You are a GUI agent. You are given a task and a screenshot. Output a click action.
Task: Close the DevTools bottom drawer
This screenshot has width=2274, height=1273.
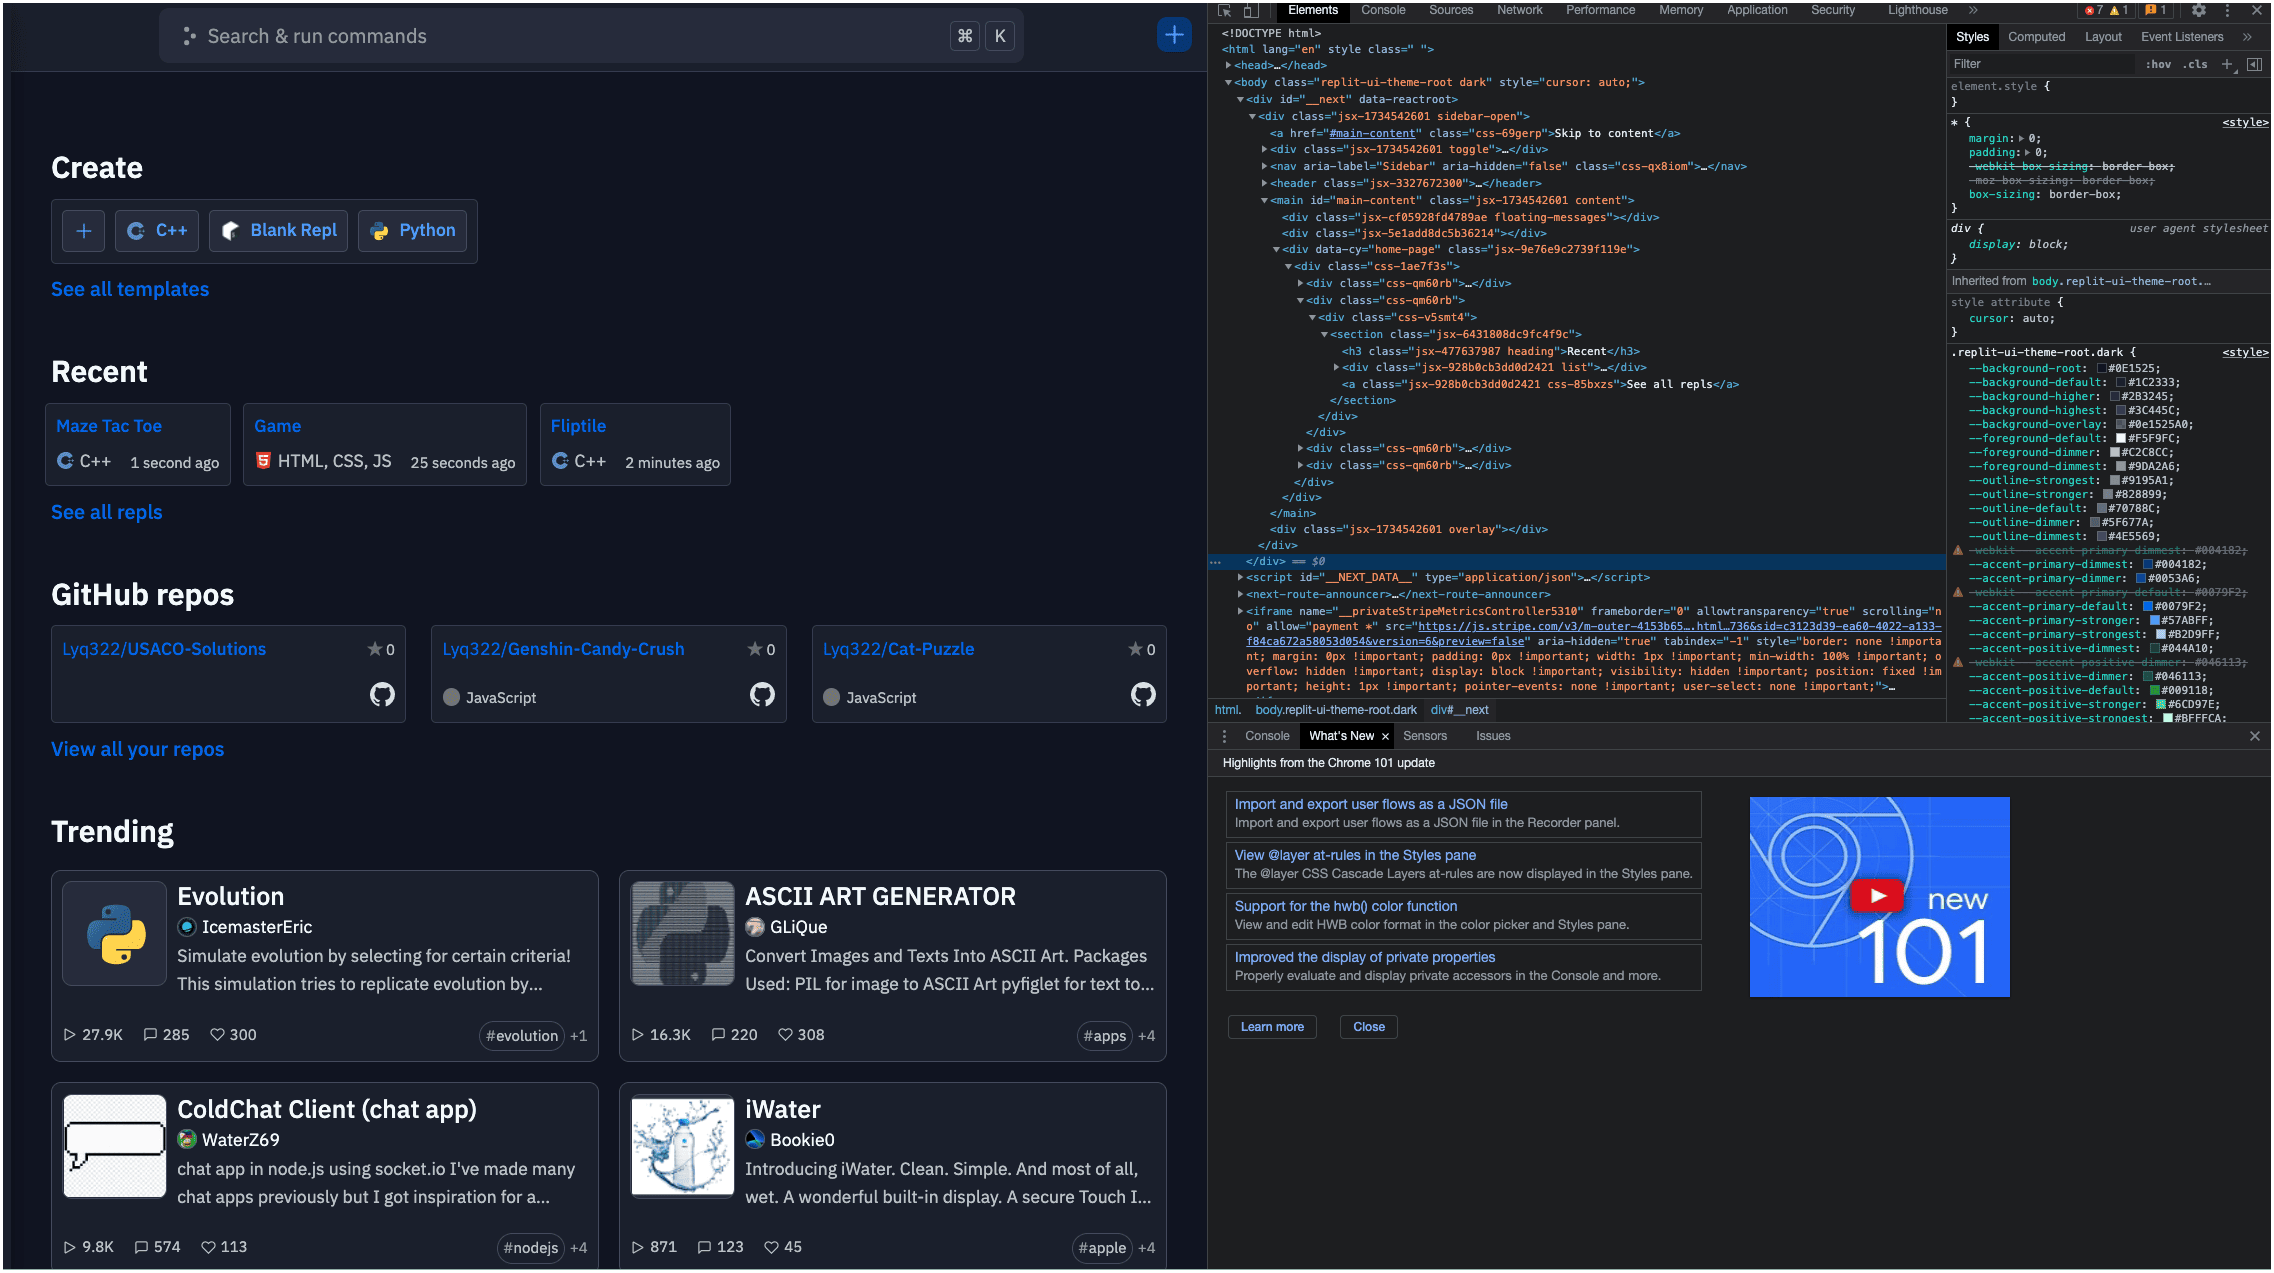pyautogui.click(x=2255, y=736)
